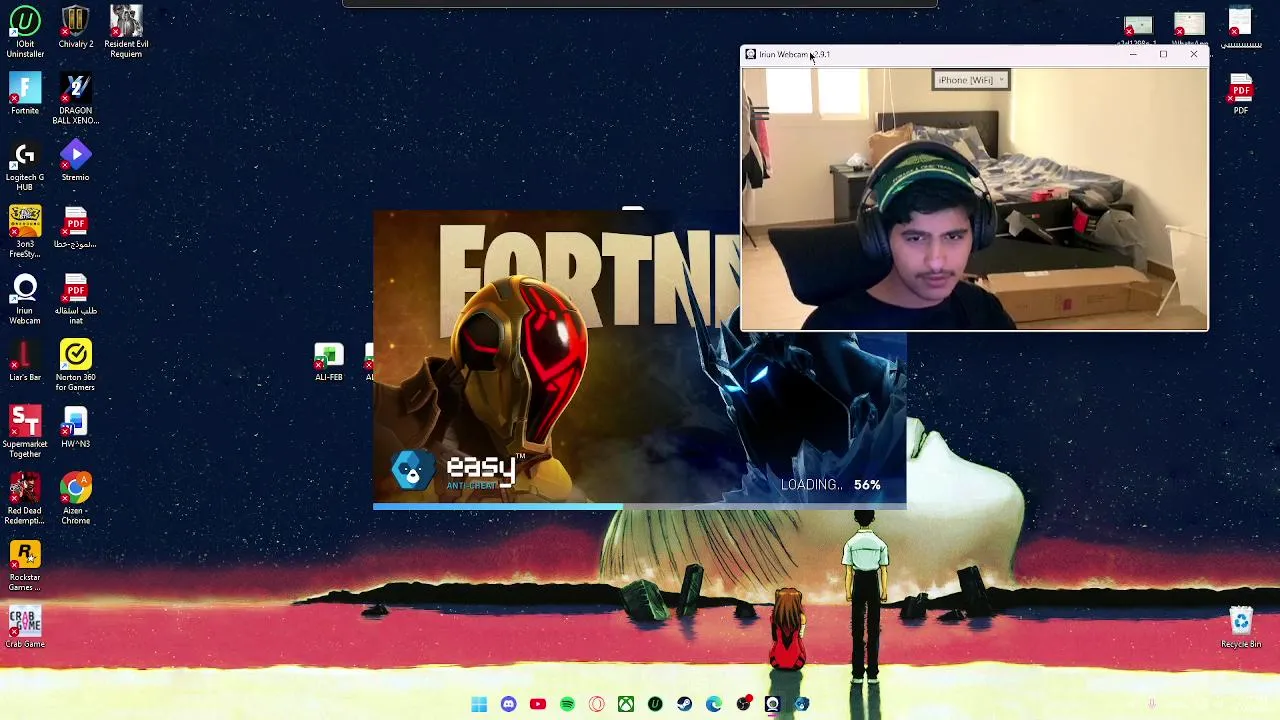Click the Iriun Webcam title bar app icon
The width and height of the screenshot is (1280, 720).
coord(750,54)
